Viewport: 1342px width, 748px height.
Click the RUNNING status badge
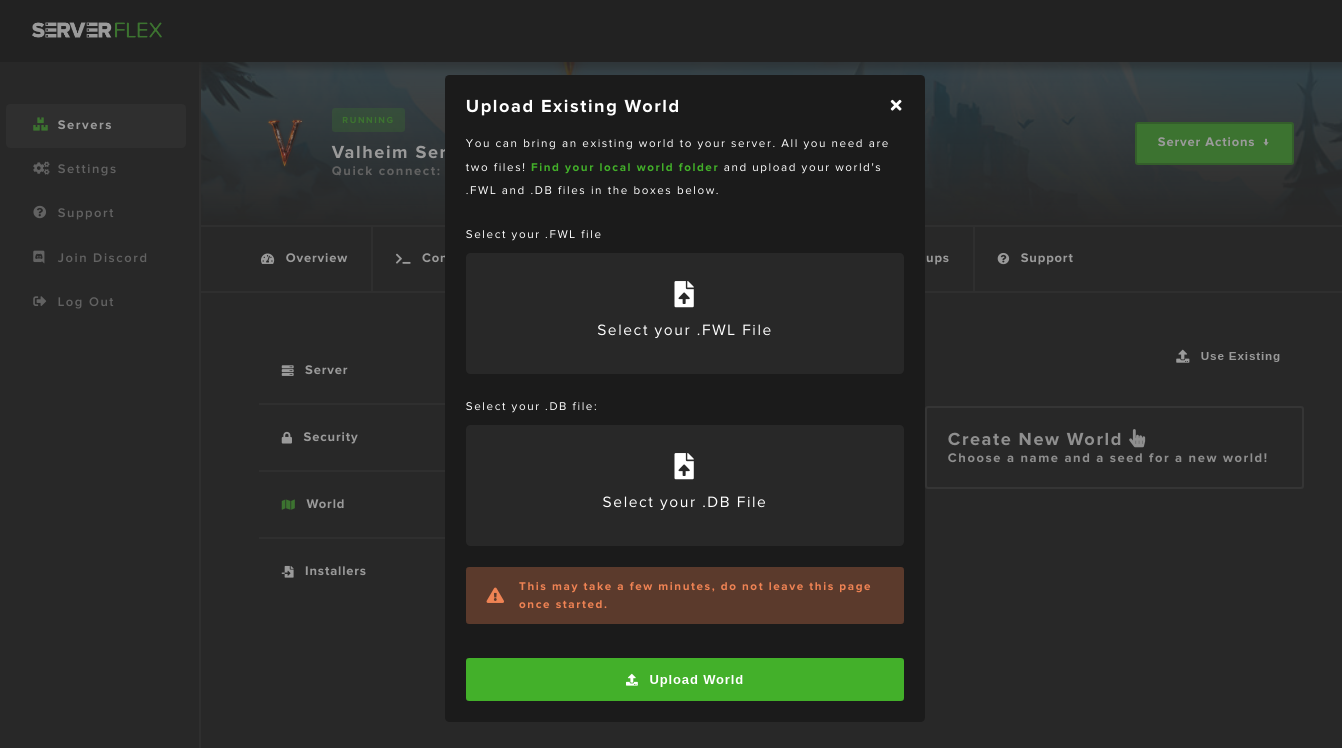coord(368,120)
